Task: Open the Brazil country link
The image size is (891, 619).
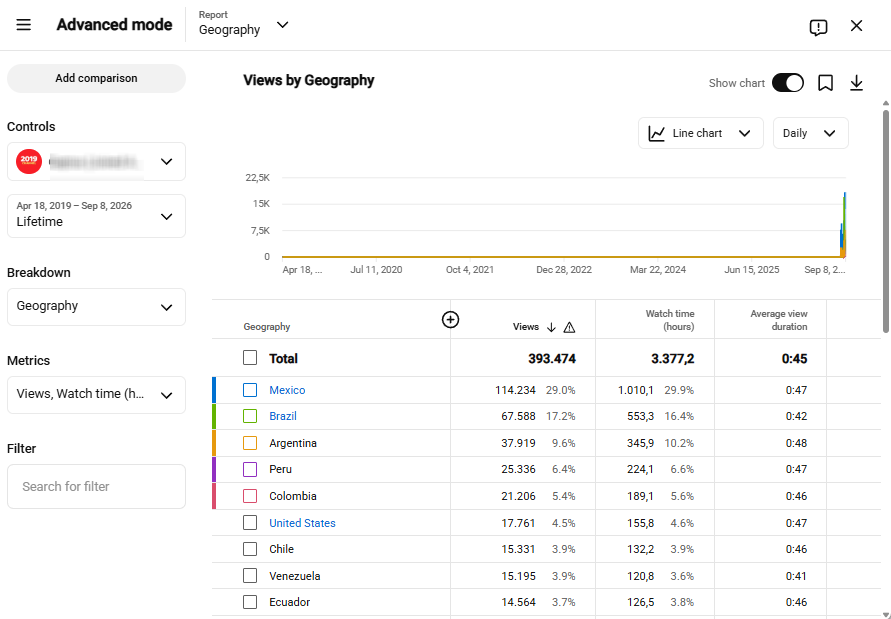Action: 283,416
